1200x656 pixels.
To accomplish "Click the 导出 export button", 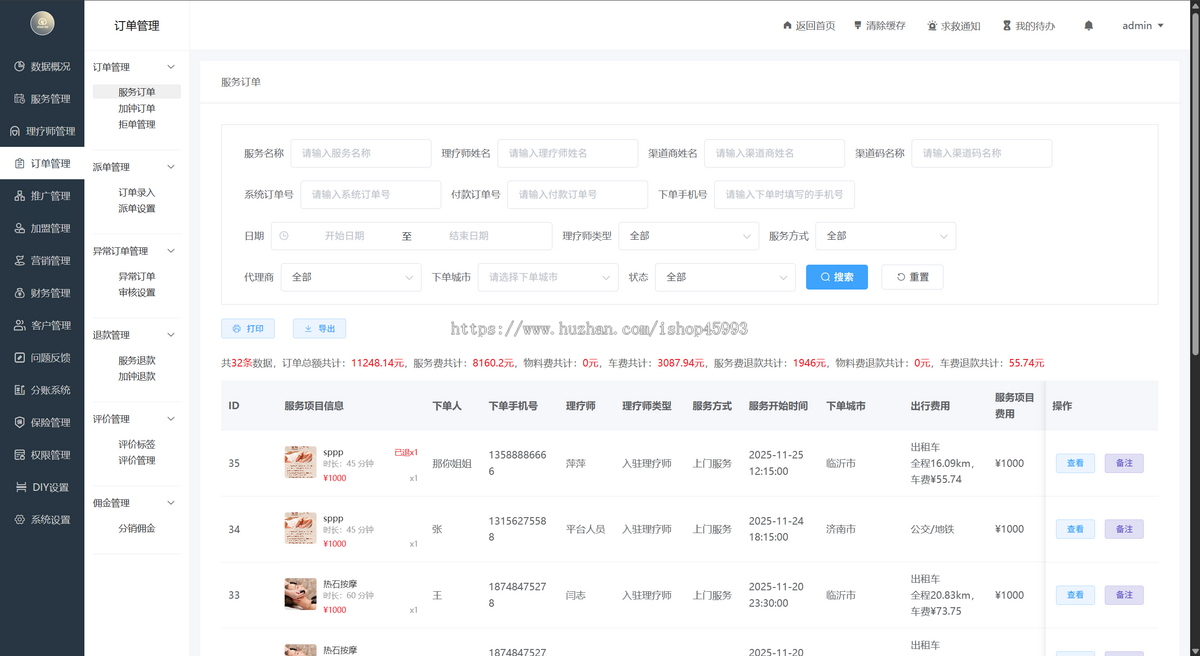I will click(319, 328).
